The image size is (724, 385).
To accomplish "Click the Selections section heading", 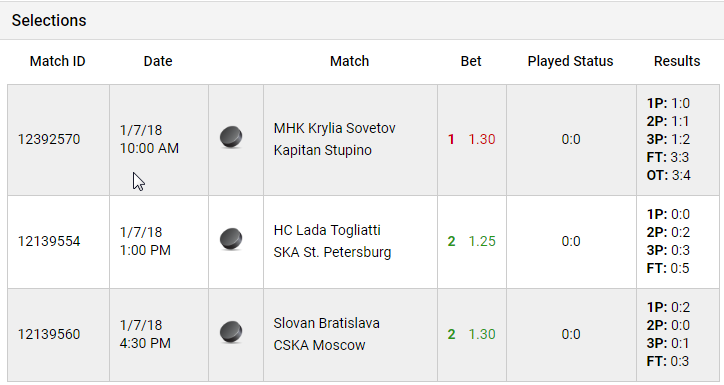I will (49, 20).
